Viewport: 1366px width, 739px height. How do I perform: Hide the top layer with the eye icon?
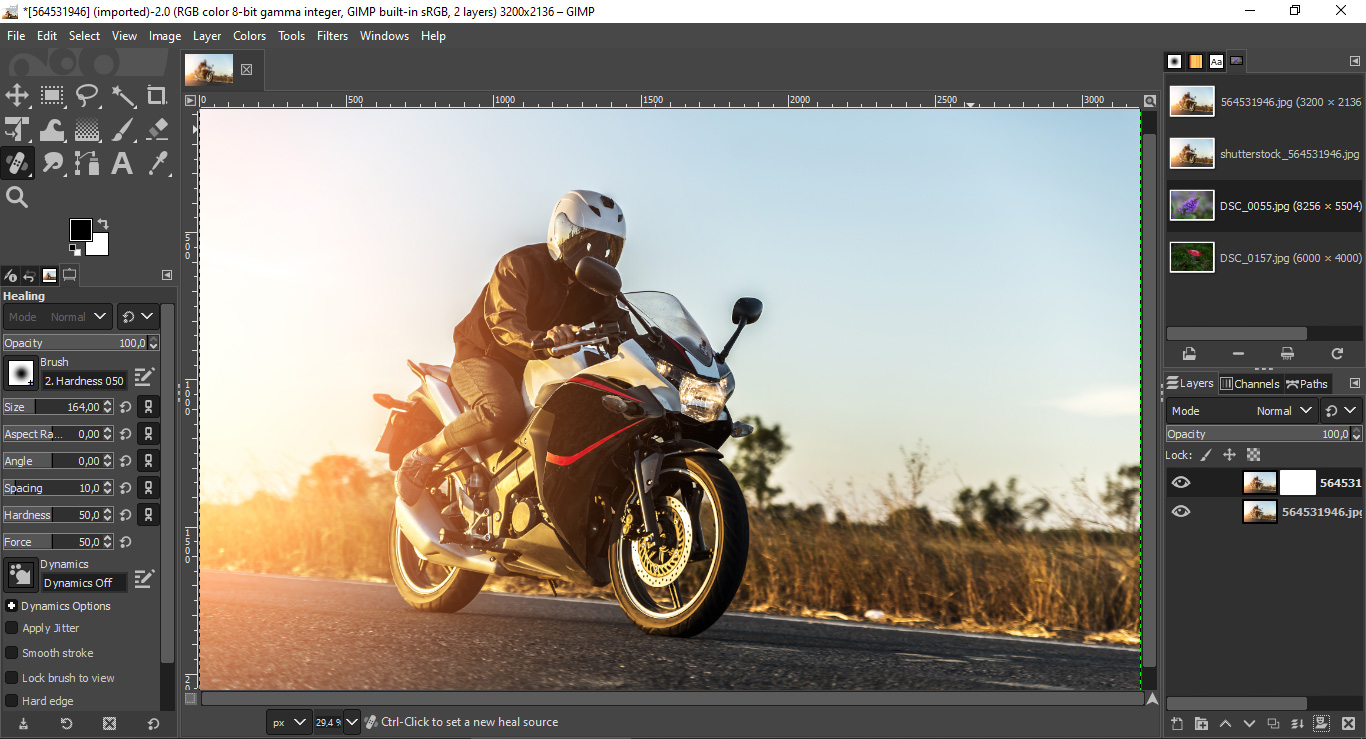[x=1181, y=483]
